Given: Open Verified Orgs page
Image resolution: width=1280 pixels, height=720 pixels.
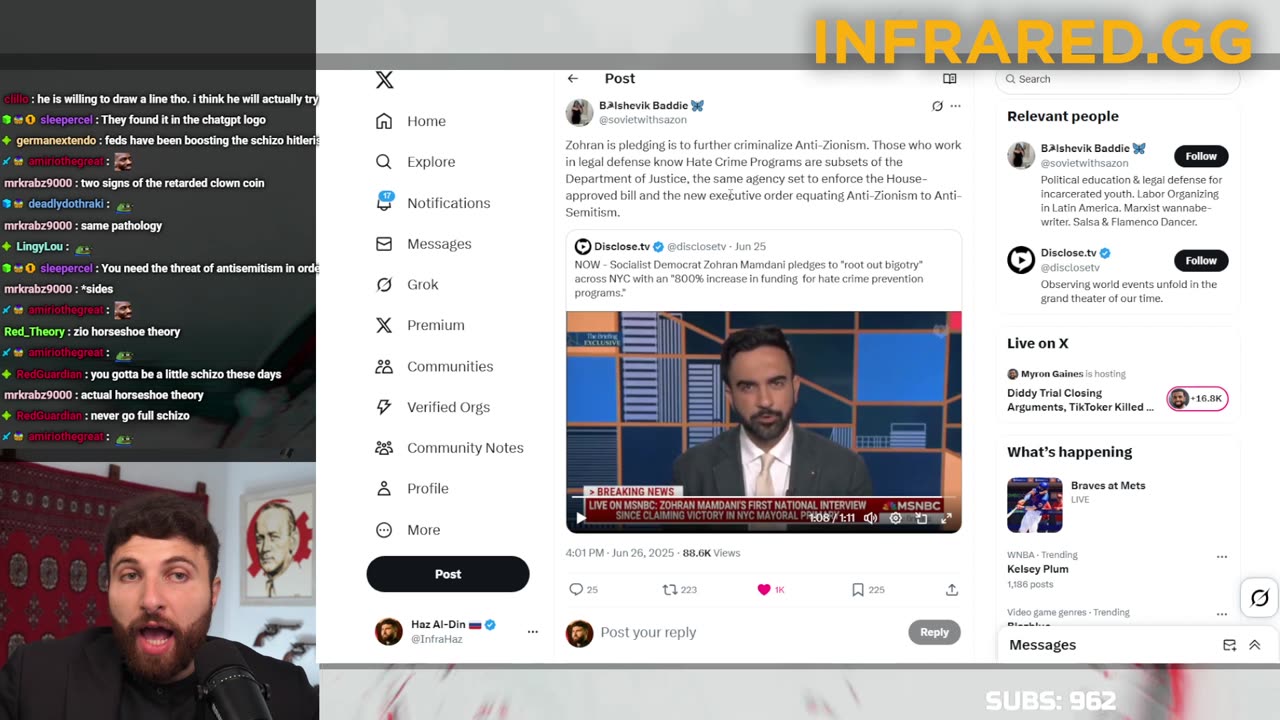Looking at the screenshot, I should click(448, 407).
